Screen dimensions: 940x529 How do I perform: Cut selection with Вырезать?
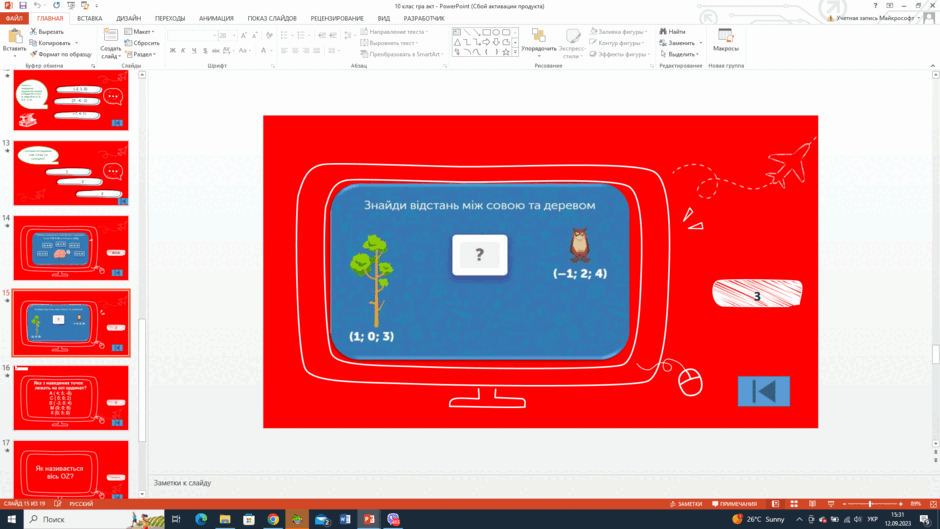(47, 31)
